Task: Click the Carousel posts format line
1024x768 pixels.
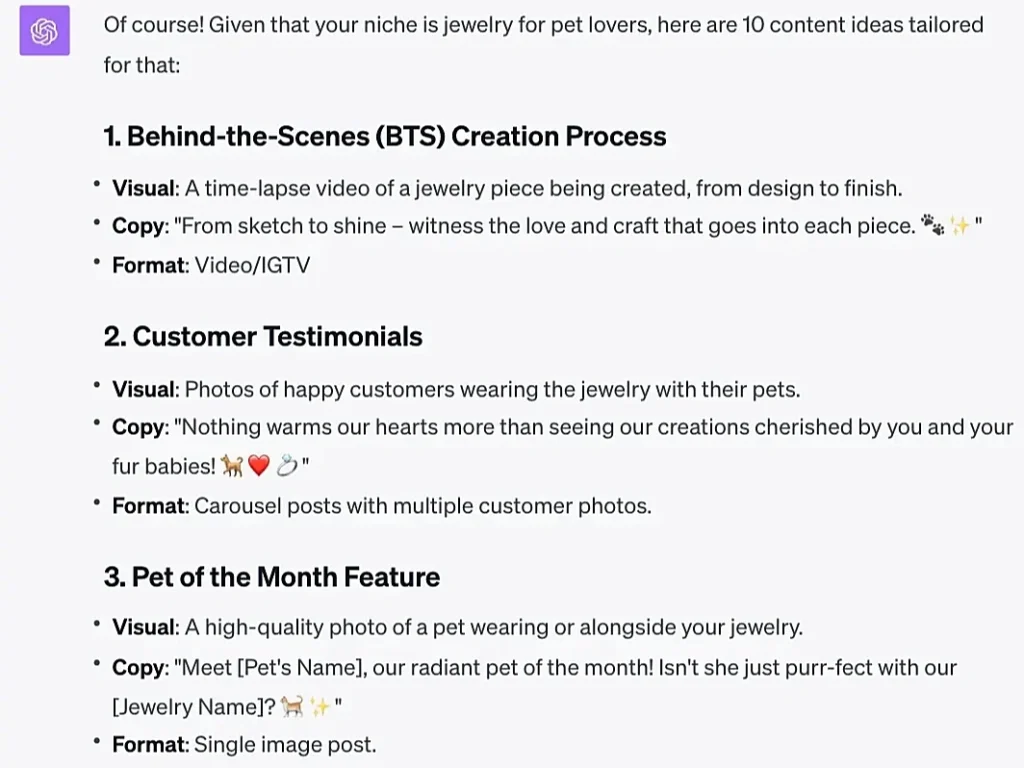Action: coord(381,506)
